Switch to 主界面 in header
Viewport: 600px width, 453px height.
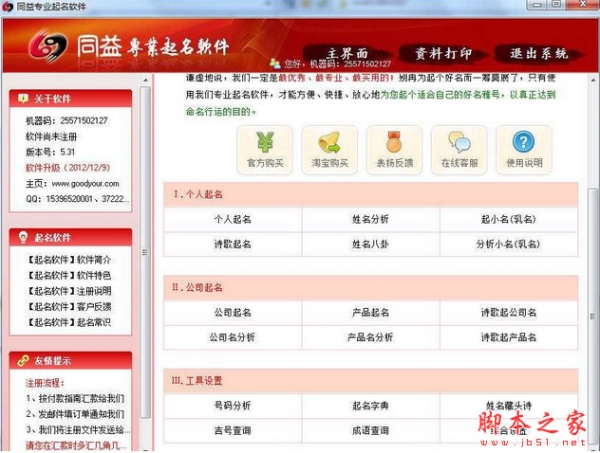[347, 53]
